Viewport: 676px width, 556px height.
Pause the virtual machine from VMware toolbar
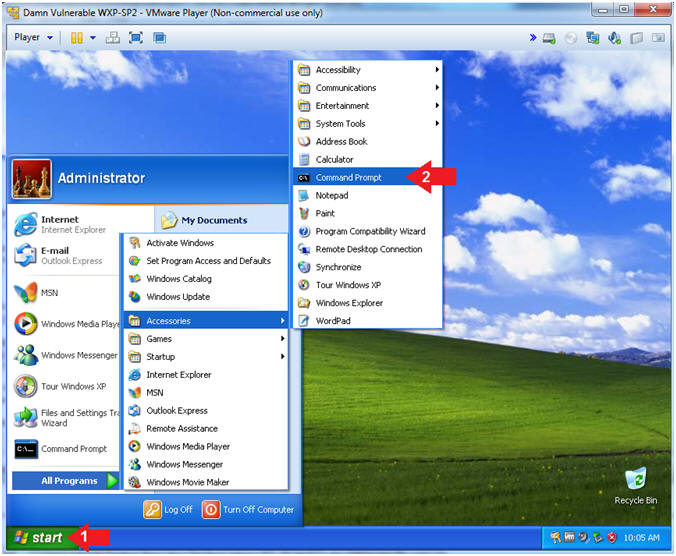coord(76,38)
